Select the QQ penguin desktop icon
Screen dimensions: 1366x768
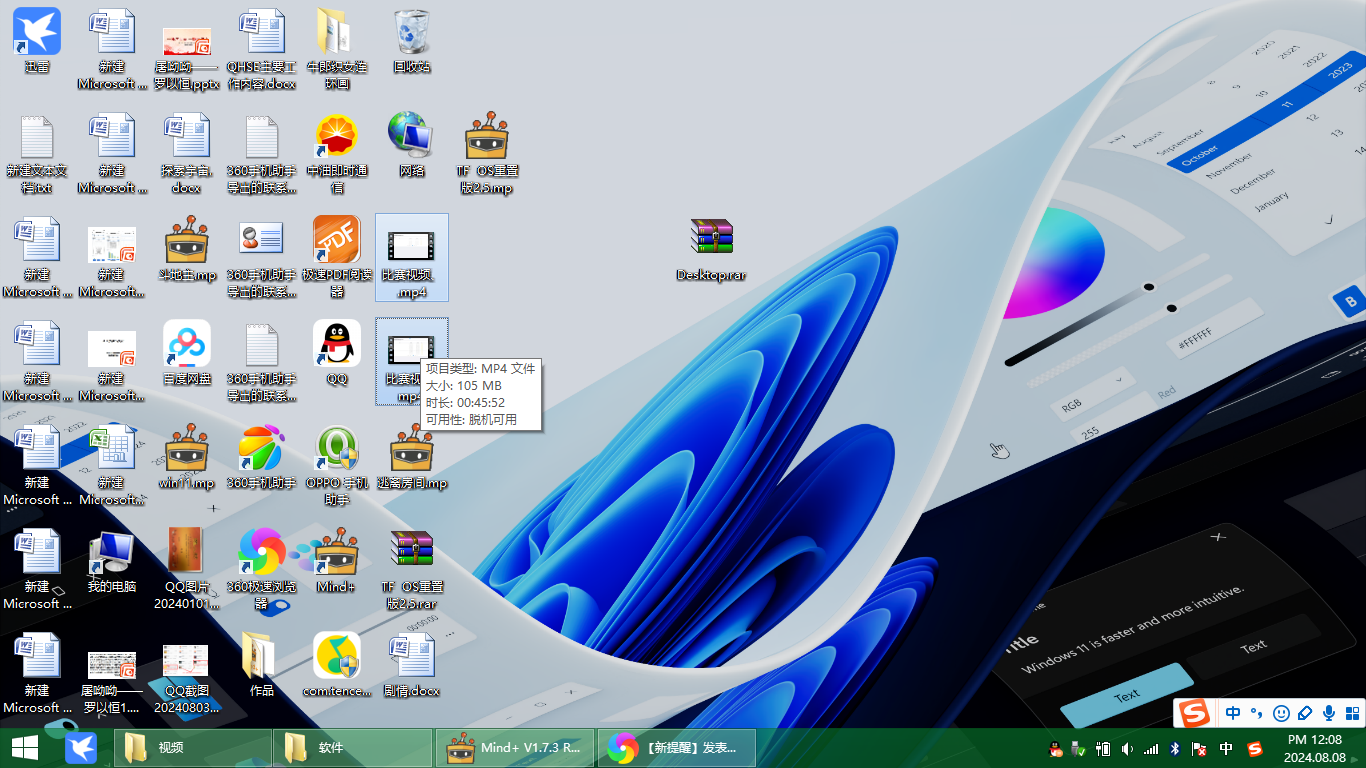(x=337, y=353)
